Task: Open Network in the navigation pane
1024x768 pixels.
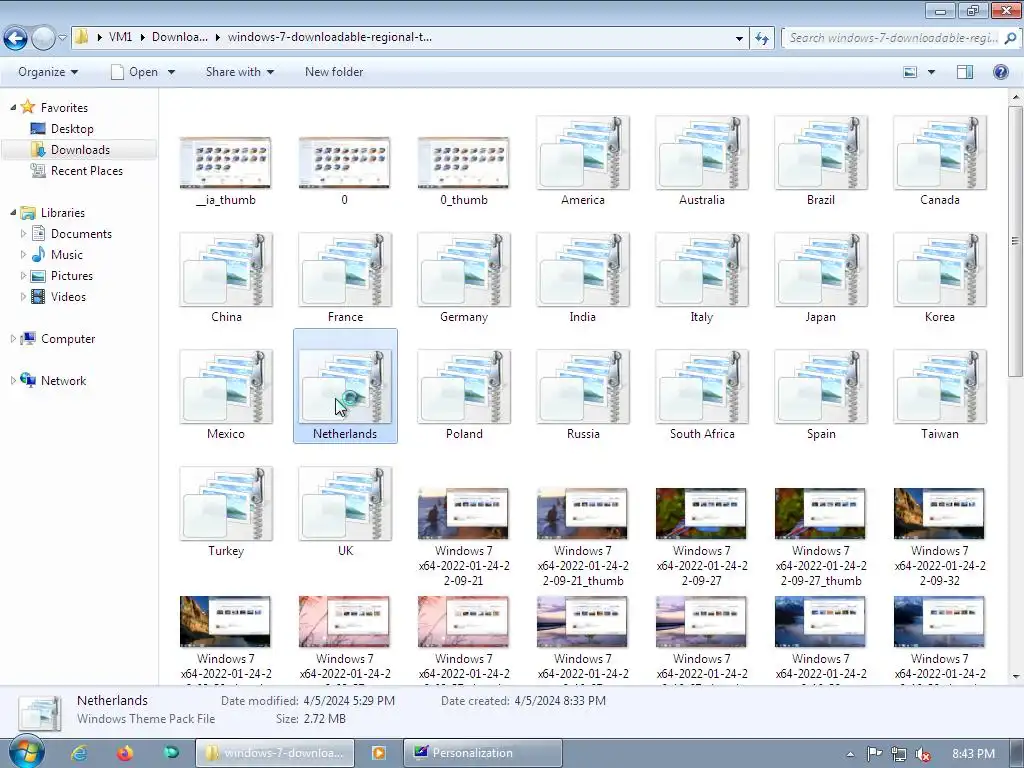Action: pos(63,380)
